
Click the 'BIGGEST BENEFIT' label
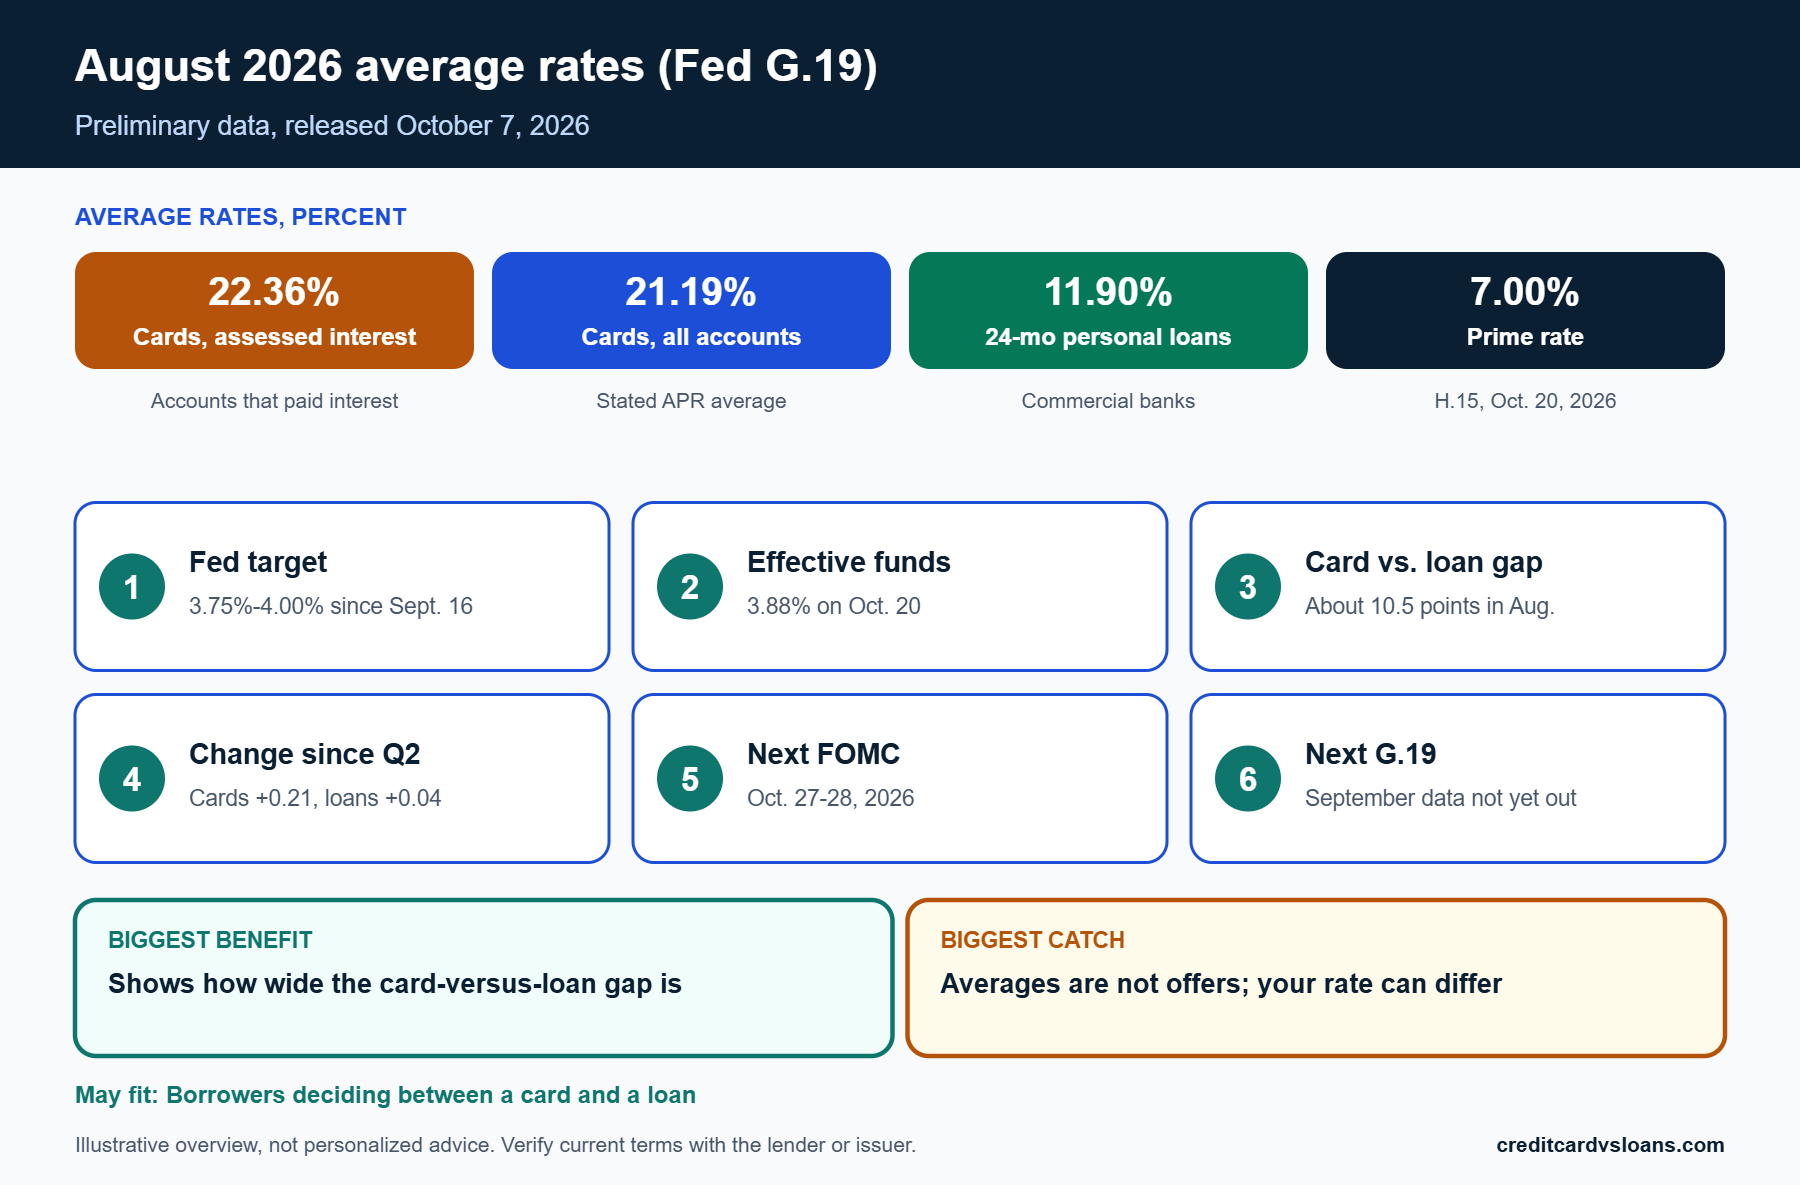pyautogui.click(x=210, y=940)
